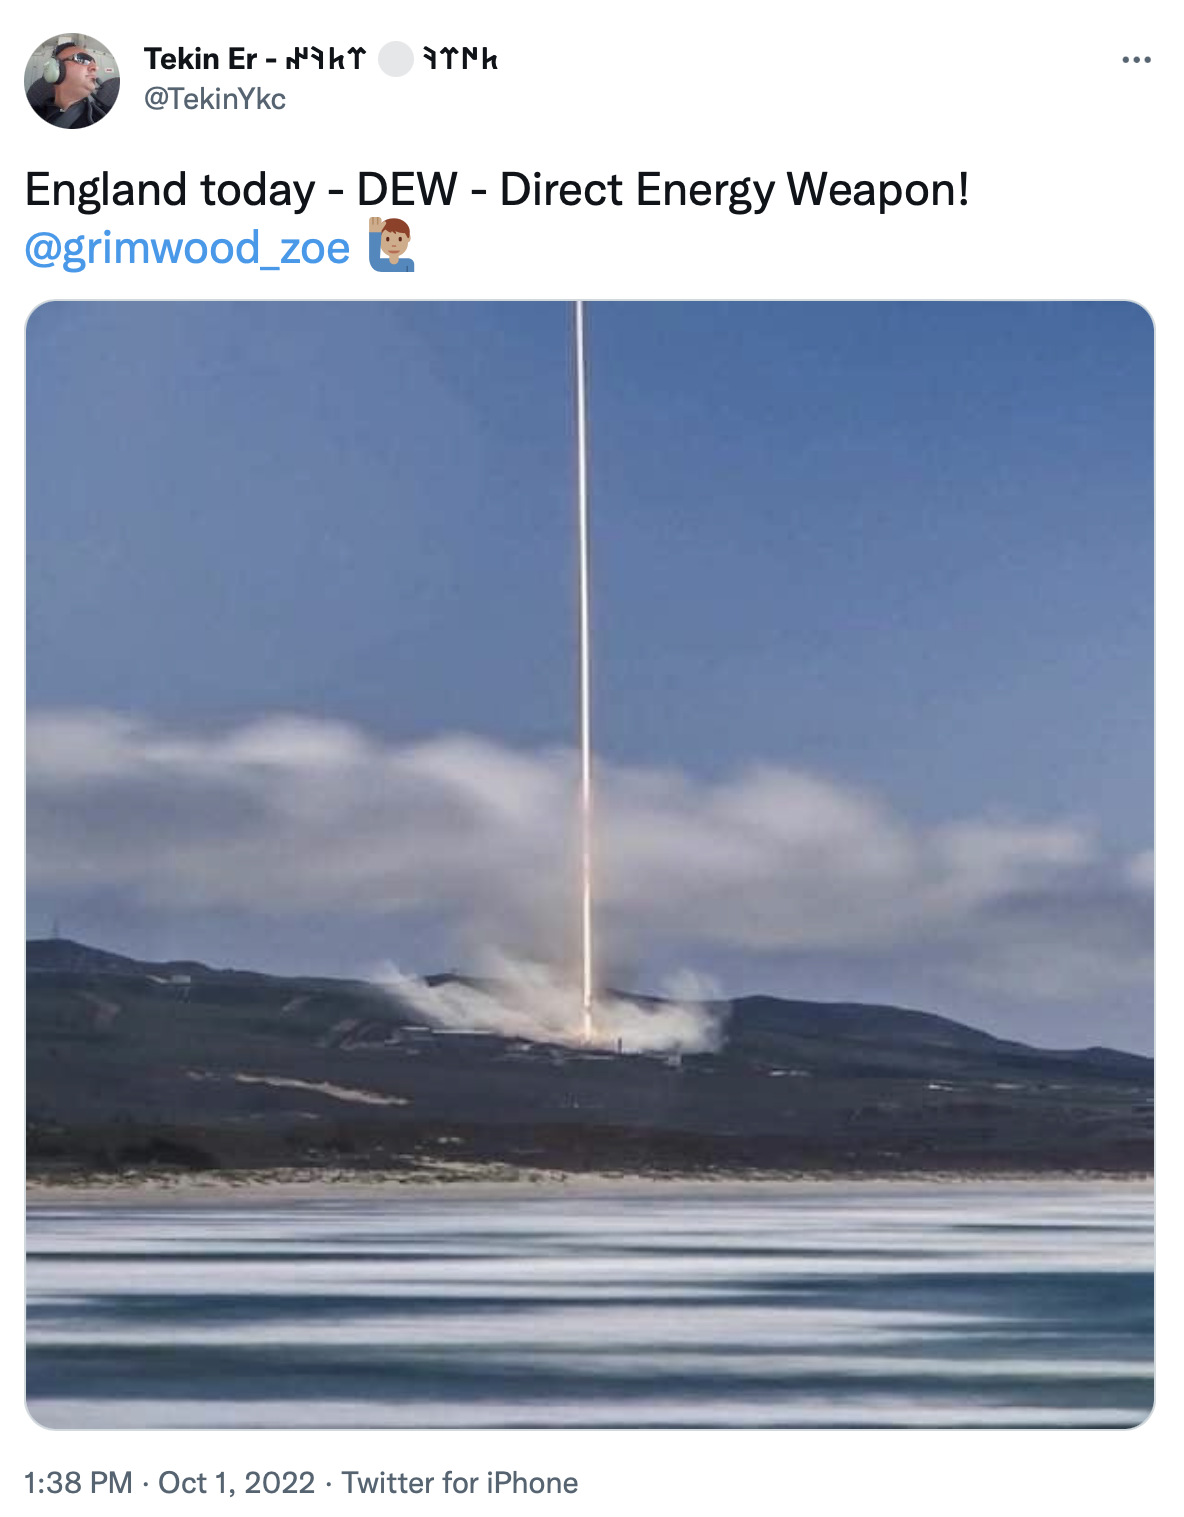This screenshot has width=1184, height=1517.
Task: Open the @grimwood_zoe mention
Action: [187, 248]
